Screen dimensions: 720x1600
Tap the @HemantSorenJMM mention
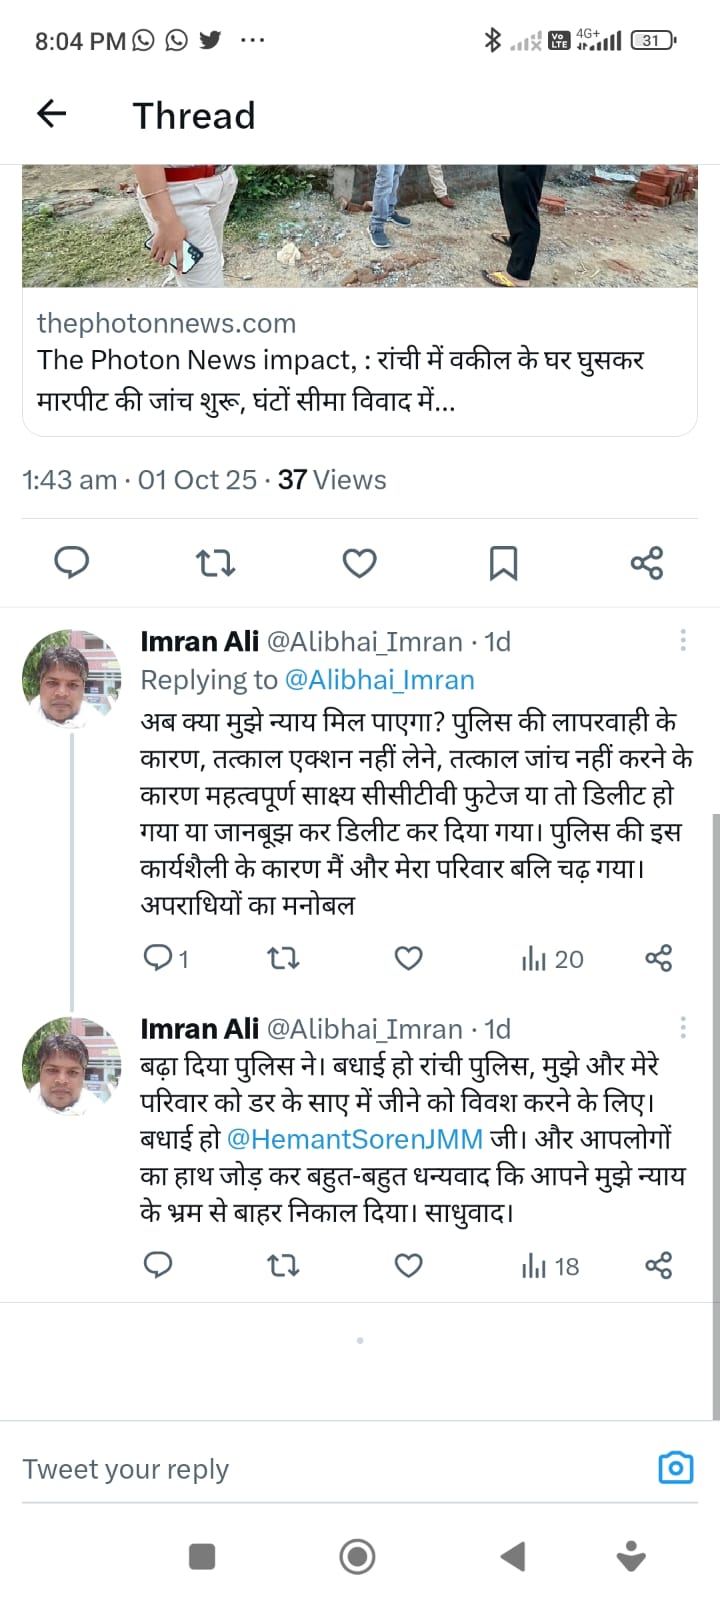click(x=354, y=1139)
